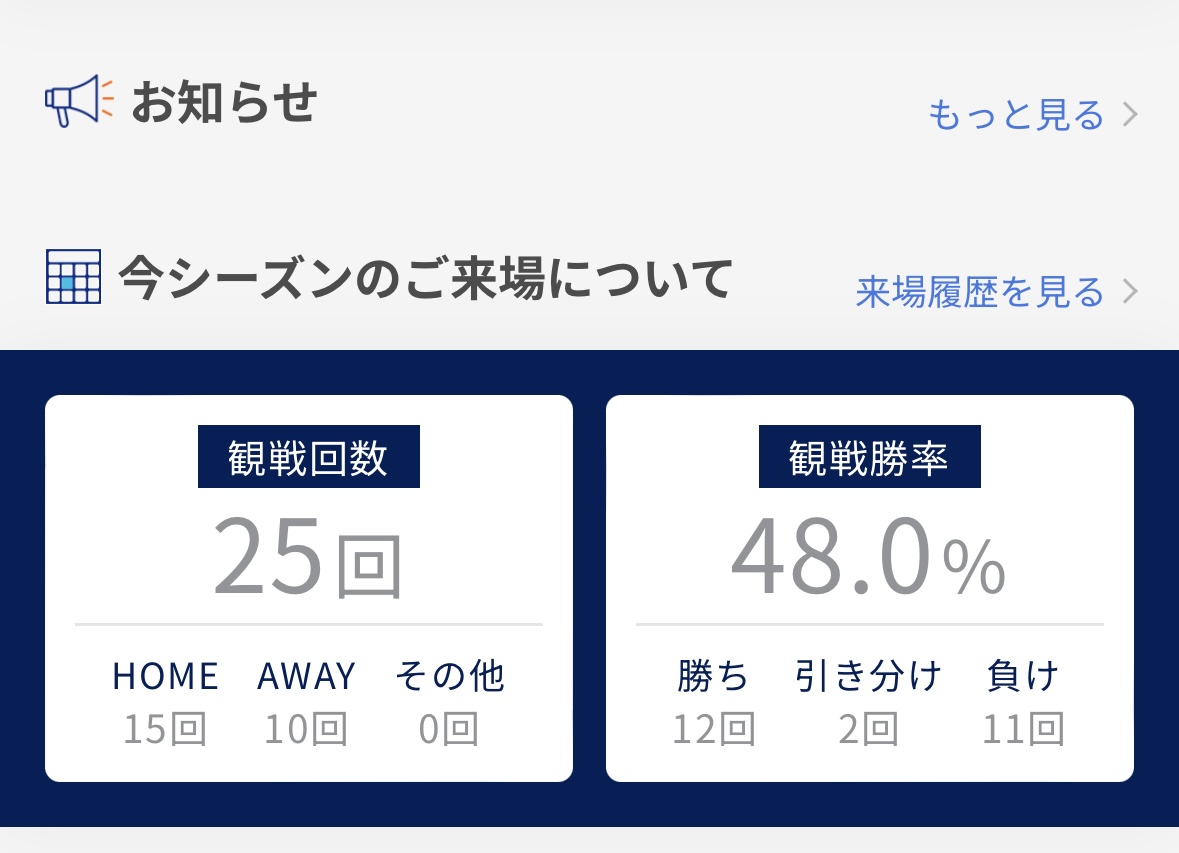Expand chevron beside 来場履歴を見る

1130,291
